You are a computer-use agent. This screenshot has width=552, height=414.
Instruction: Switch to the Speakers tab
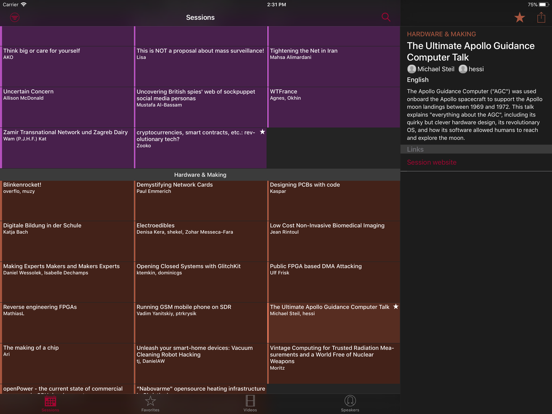click(350, 403)
